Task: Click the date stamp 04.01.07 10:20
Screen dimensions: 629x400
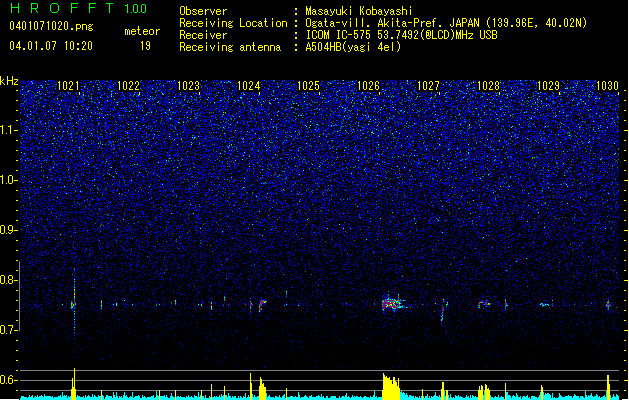Action: click(x=51, y=46)
